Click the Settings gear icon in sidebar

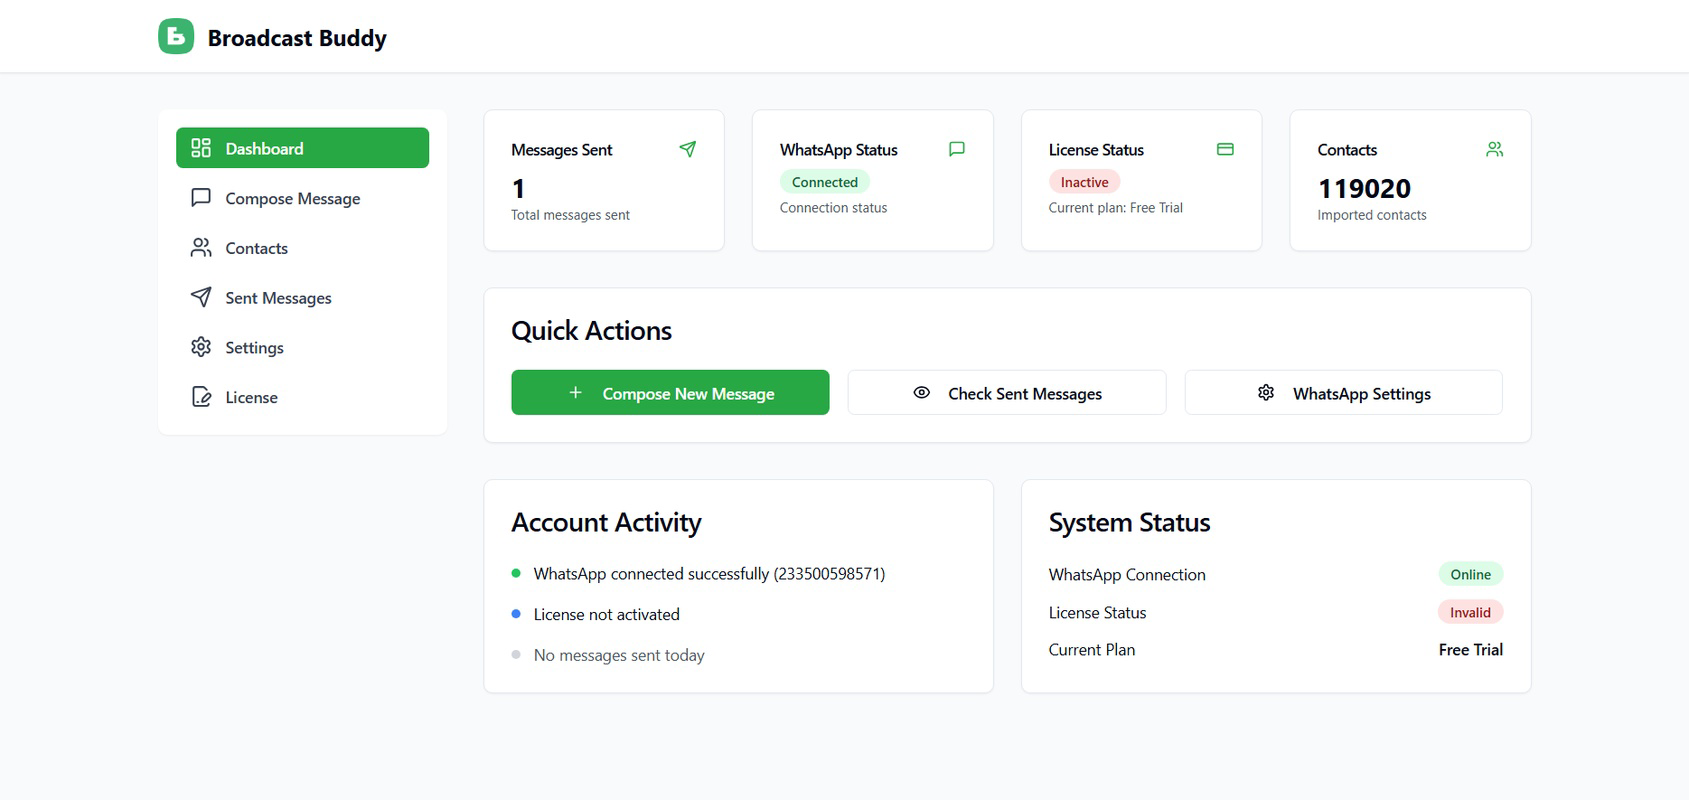pos(201,347)
